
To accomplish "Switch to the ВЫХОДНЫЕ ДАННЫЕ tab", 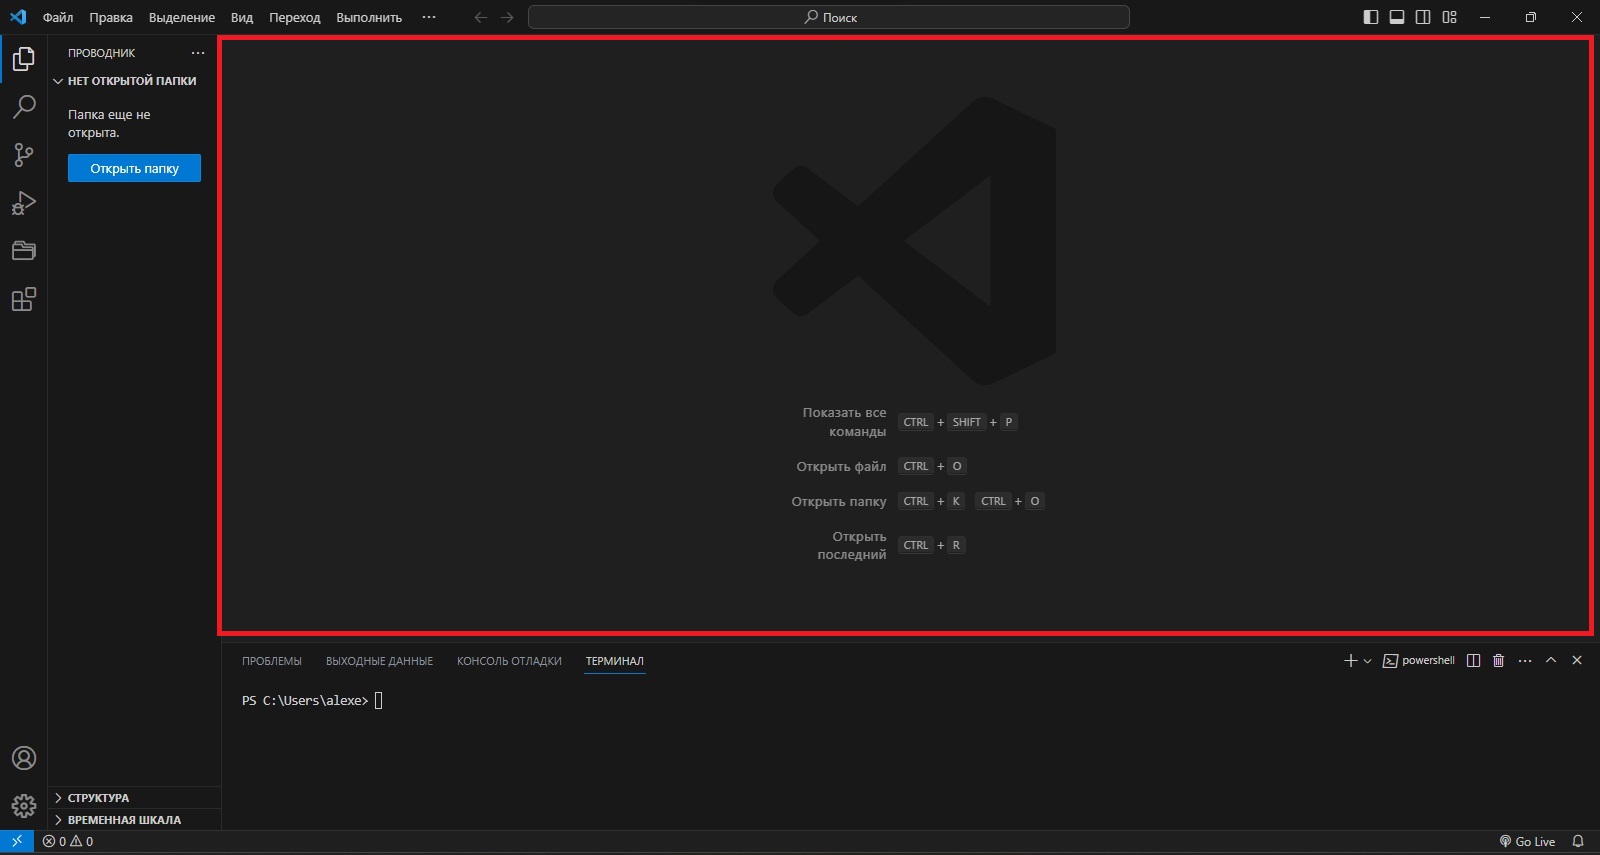I will click(379, 661).
